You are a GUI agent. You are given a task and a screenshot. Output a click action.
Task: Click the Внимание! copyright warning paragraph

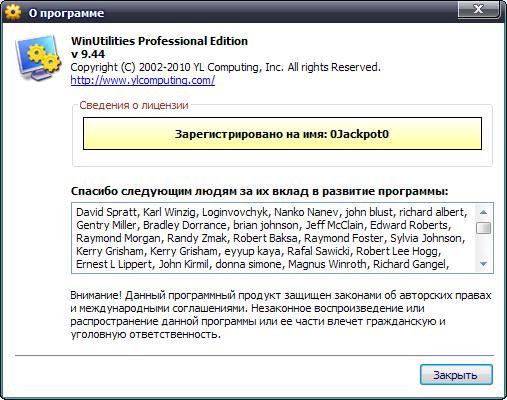click(x=281, y=315)
